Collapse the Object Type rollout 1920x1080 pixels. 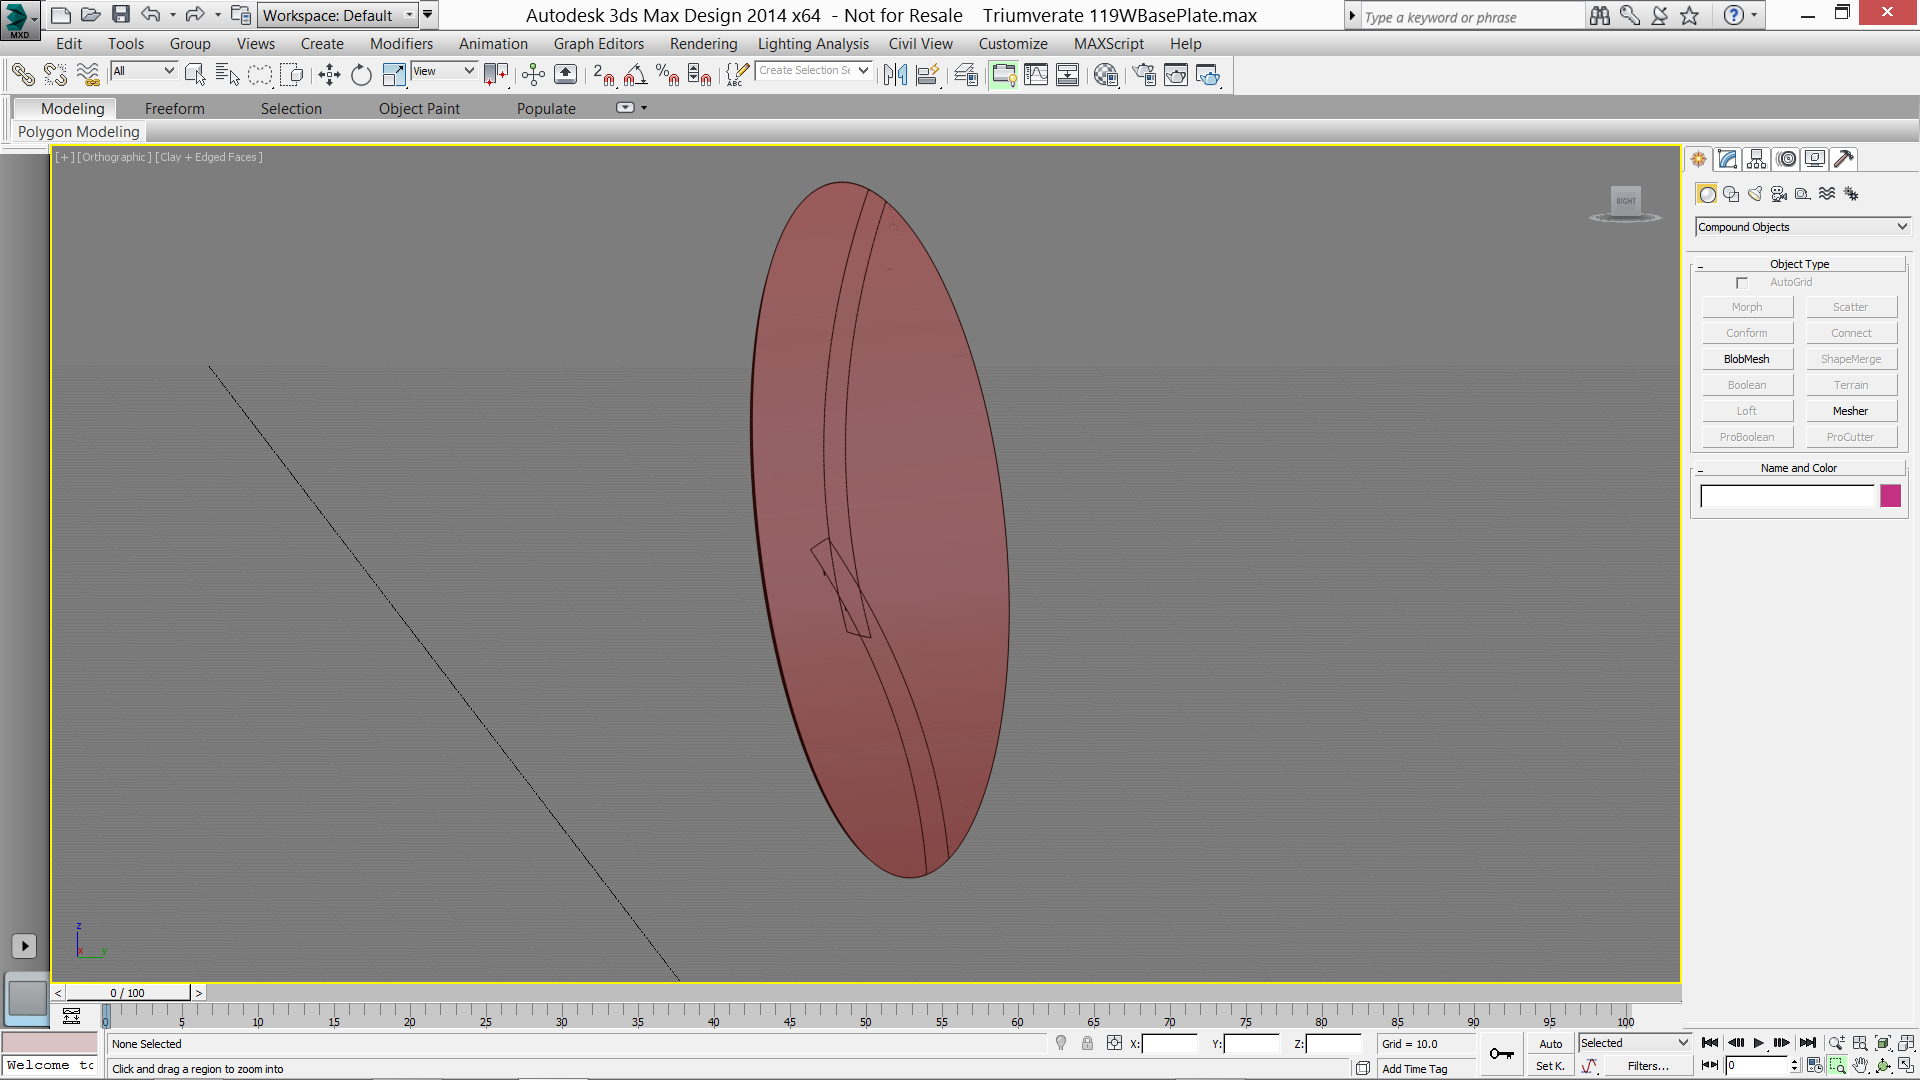point(1800,264)
